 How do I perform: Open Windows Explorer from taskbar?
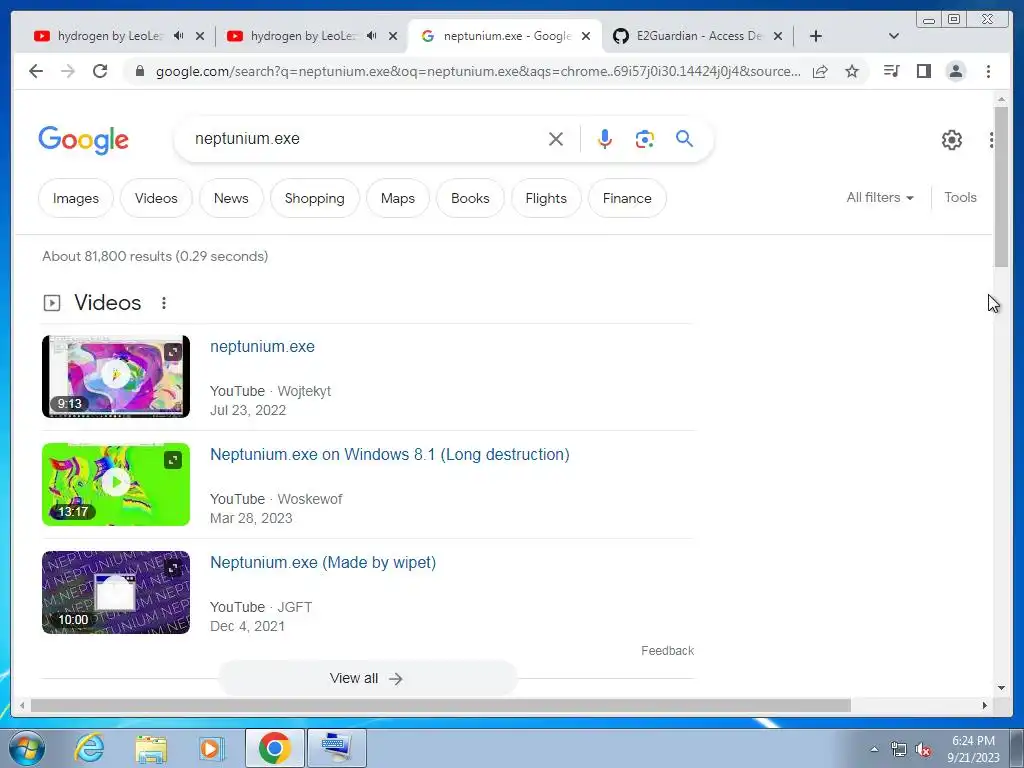(151, 748)
